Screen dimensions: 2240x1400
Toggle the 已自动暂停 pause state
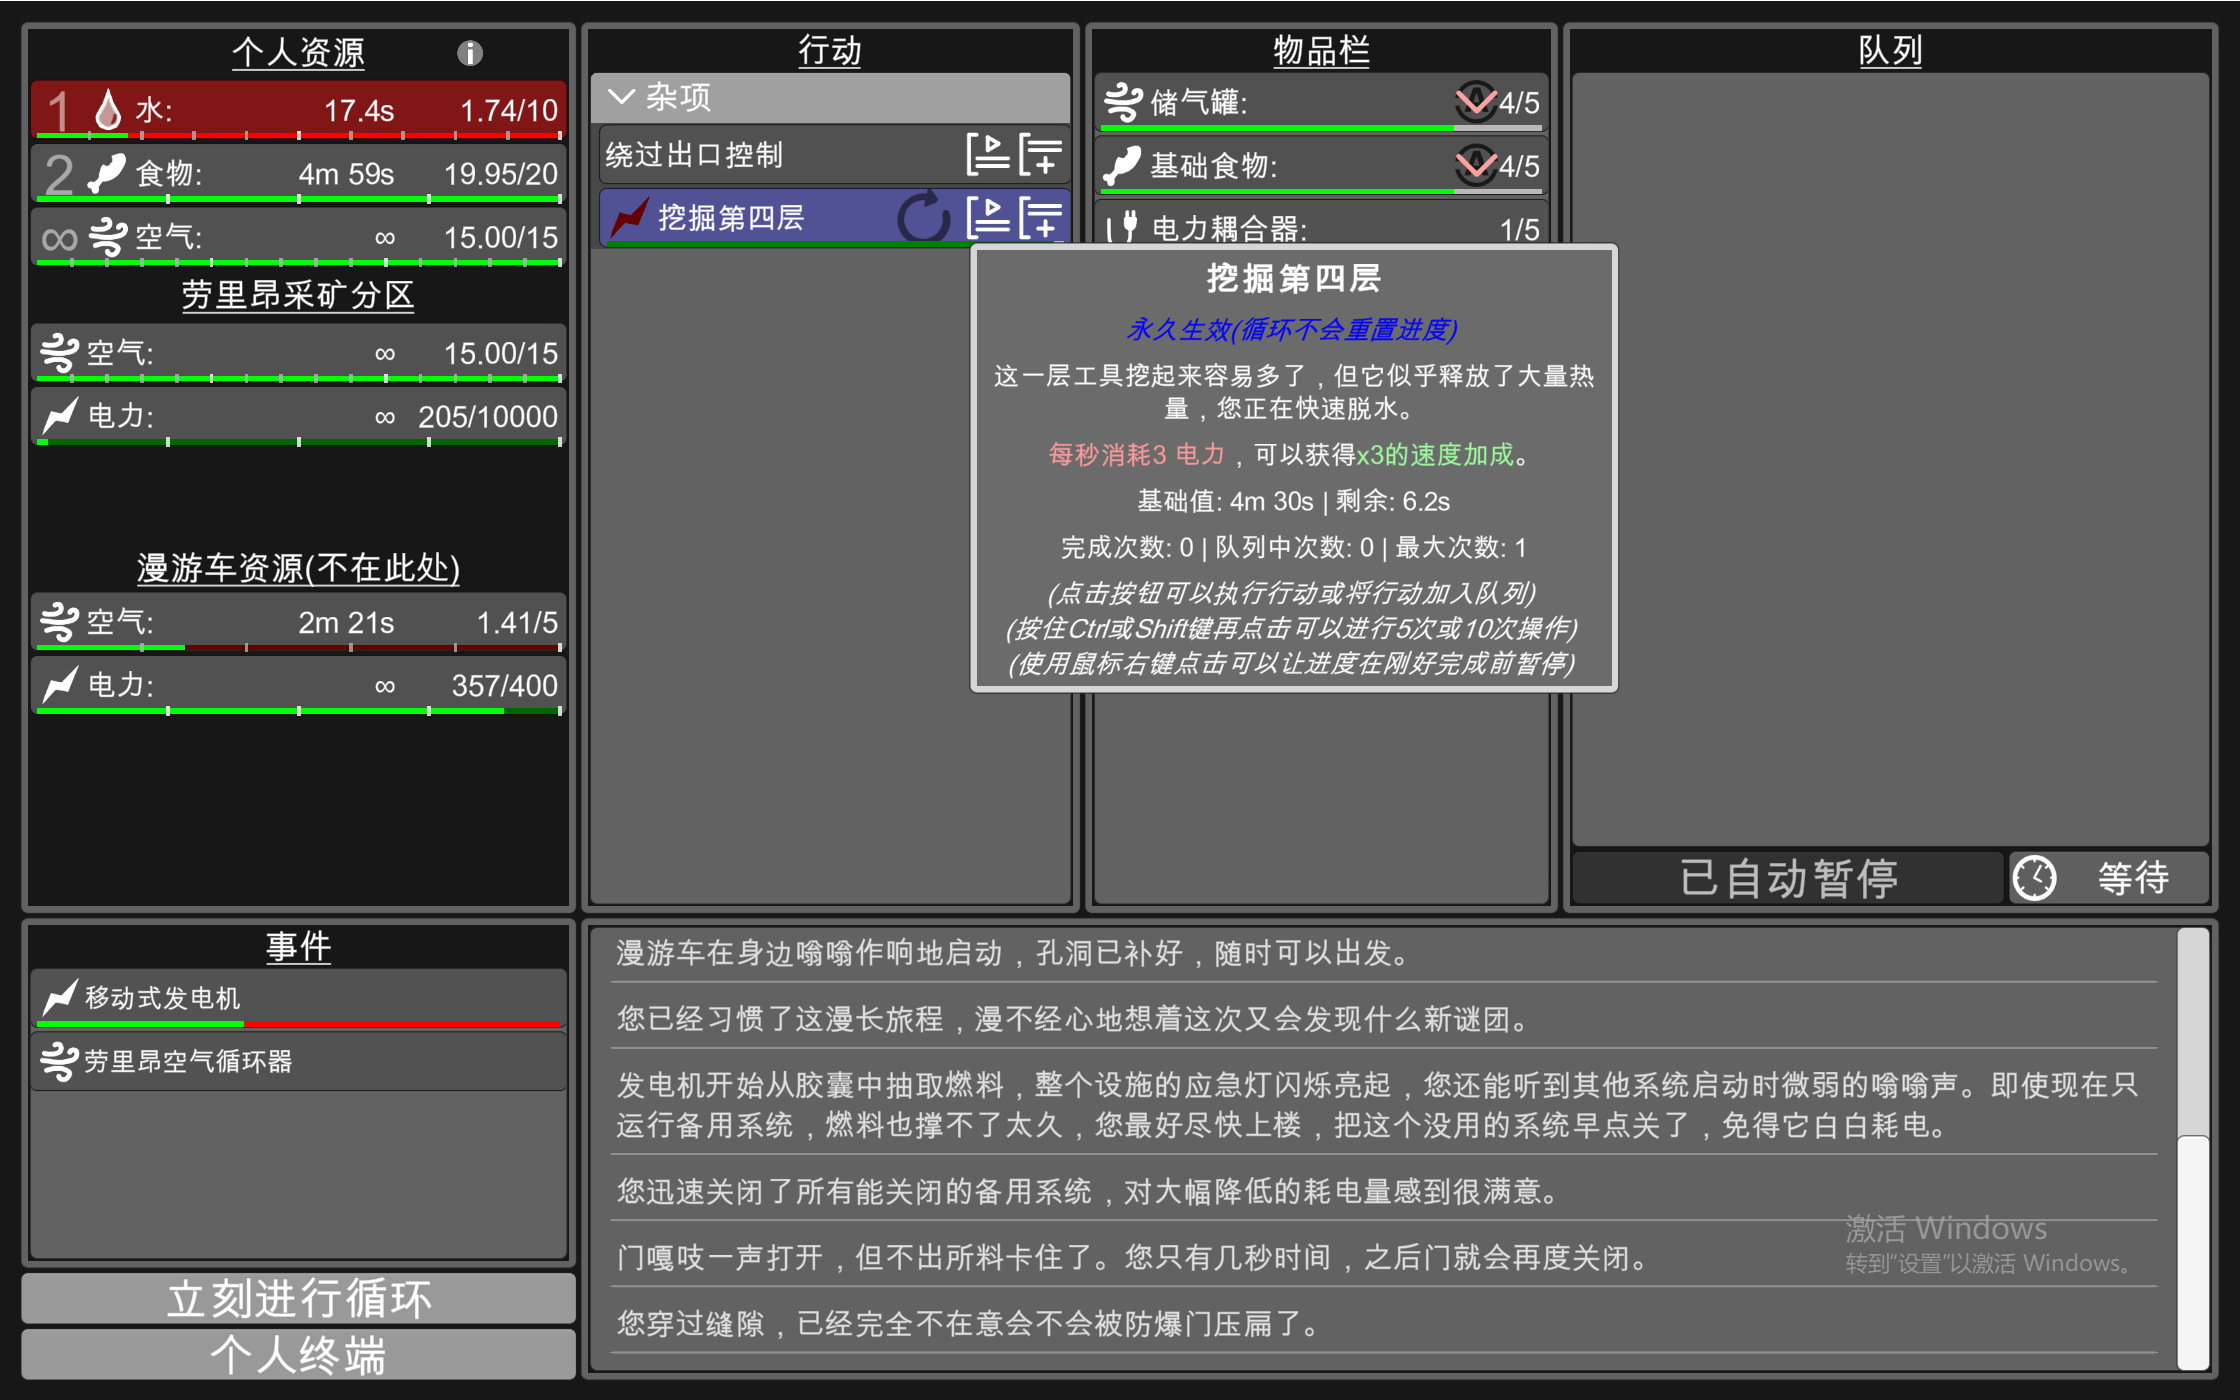1787,878
